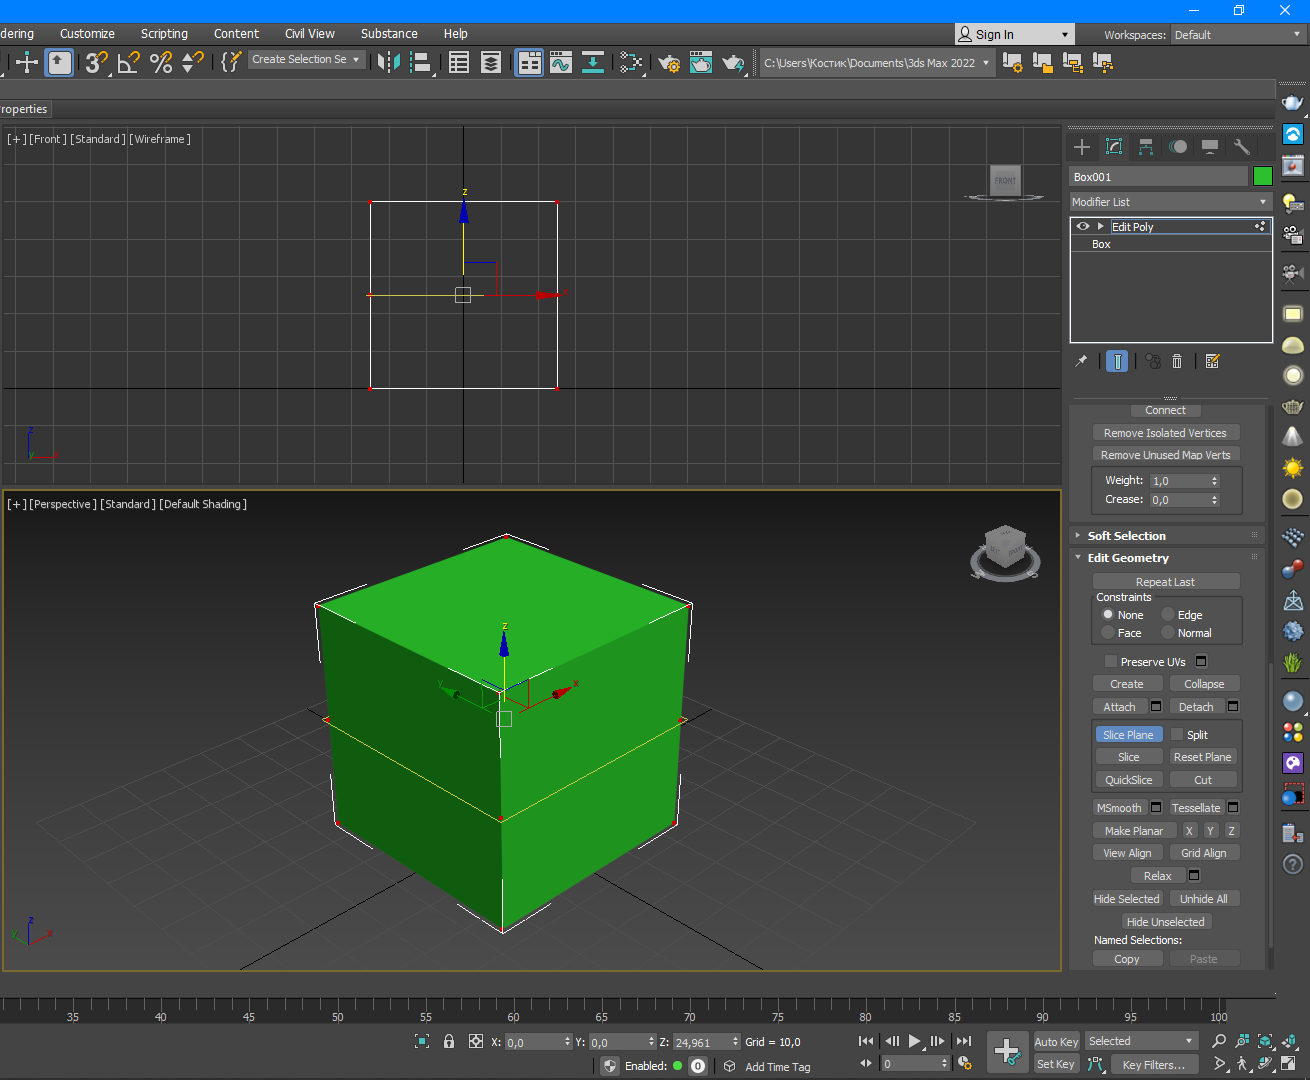
Task: Toggle Show End Result in modifier stack
Action: pyautogui.click(x=1117, y=361)
